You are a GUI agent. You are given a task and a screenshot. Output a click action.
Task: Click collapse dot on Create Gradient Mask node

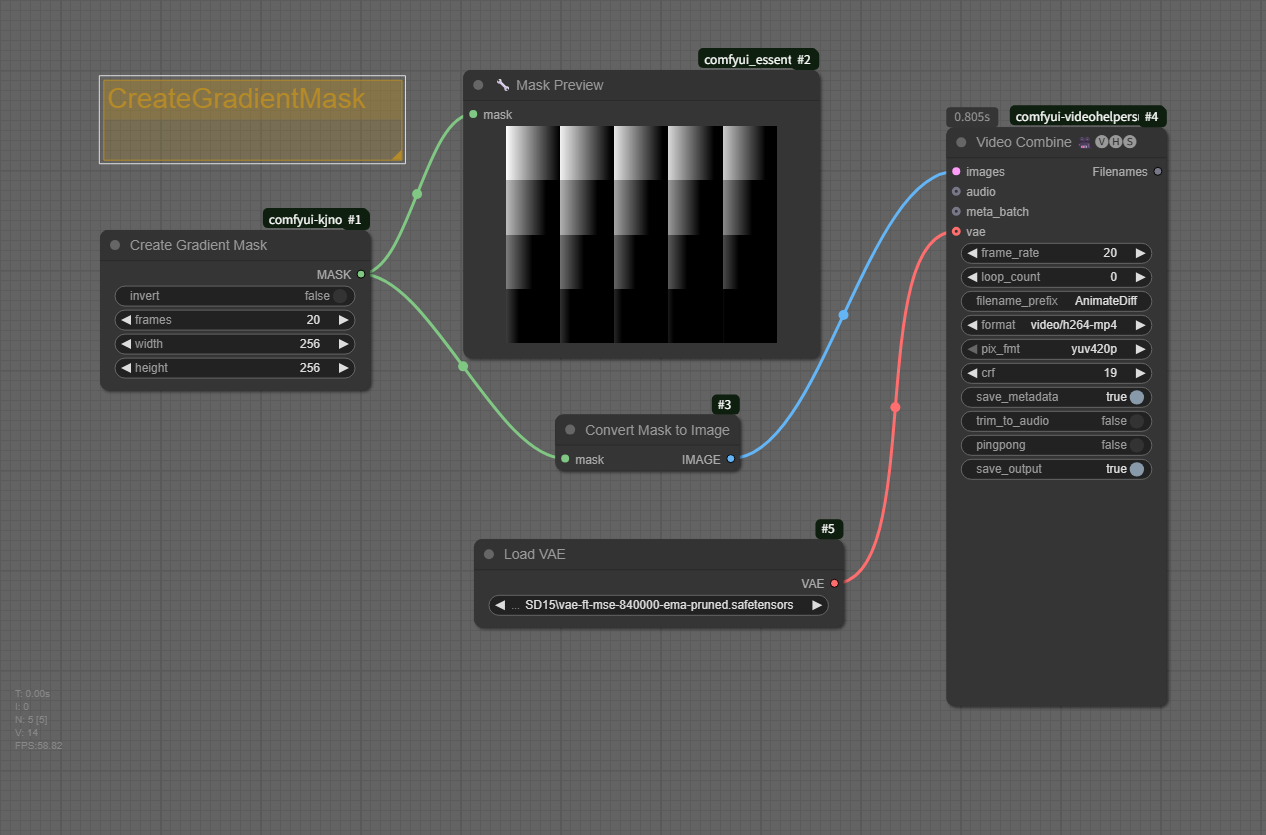coord(115,245)
